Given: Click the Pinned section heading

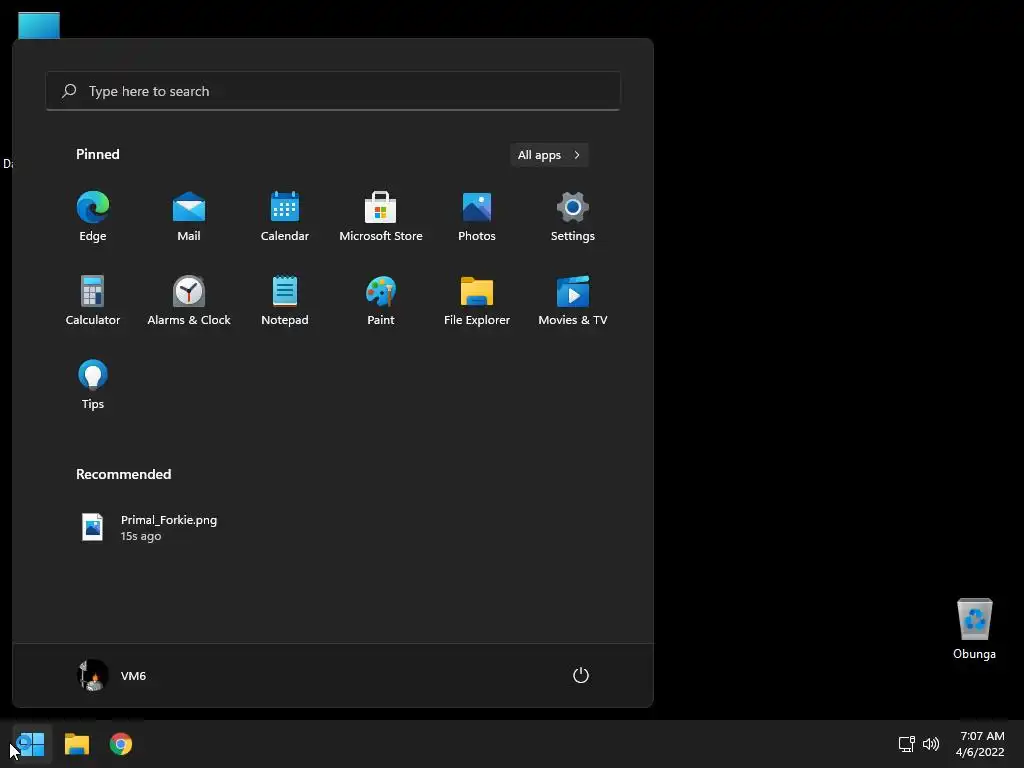Looking at the screenshot, I should point(98,154).
